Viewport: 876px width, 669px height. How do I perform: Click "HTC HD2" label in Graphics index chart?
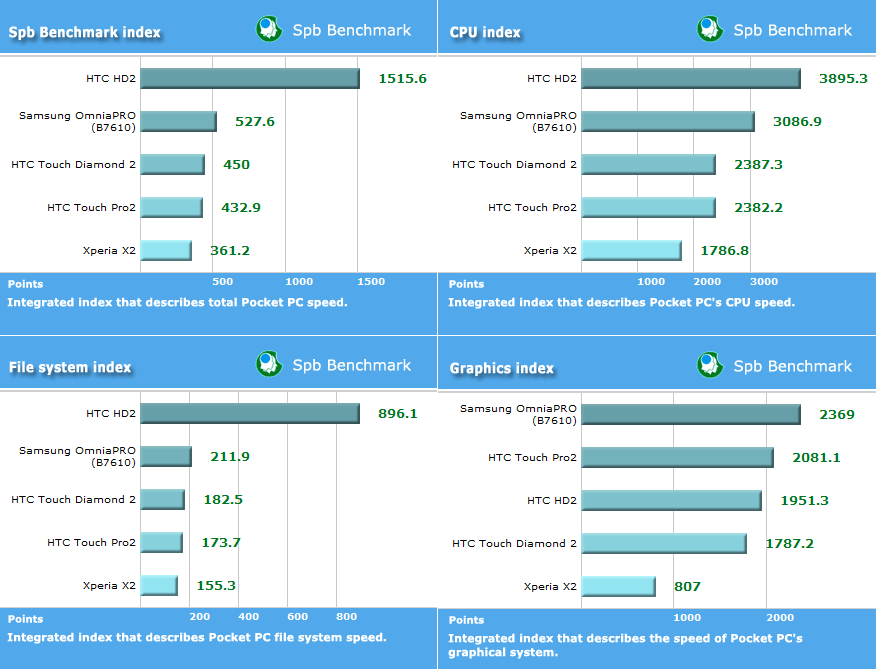point(552,501)
